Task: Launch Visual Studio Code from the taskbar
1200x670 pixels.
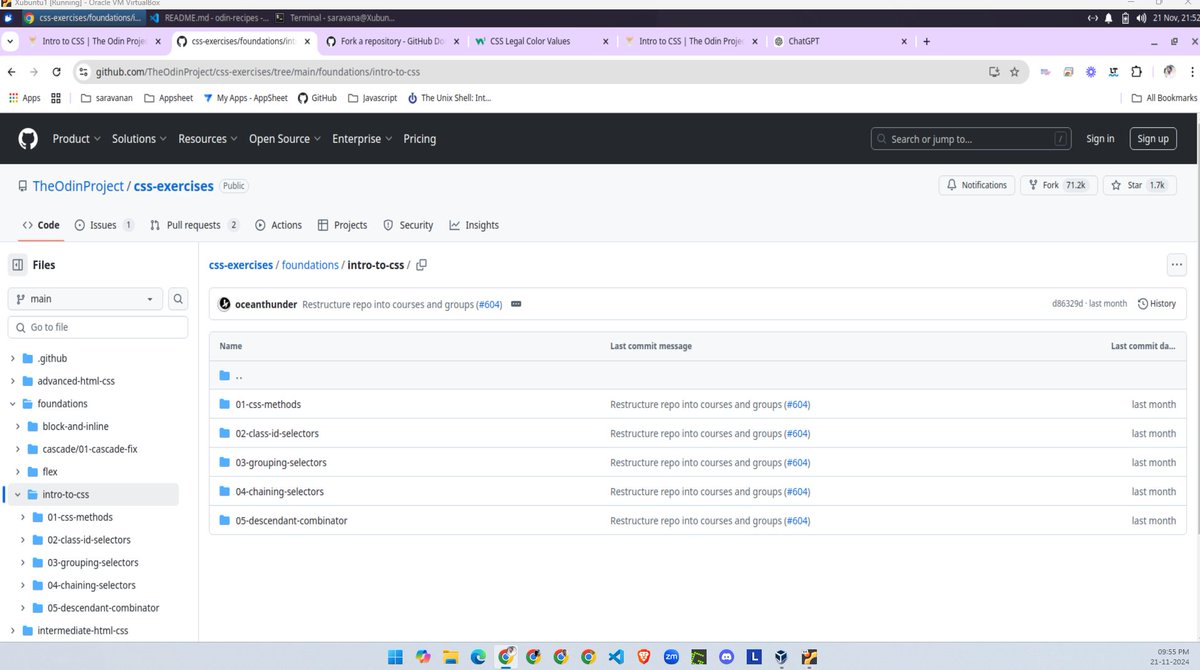Action: point(615,657)
